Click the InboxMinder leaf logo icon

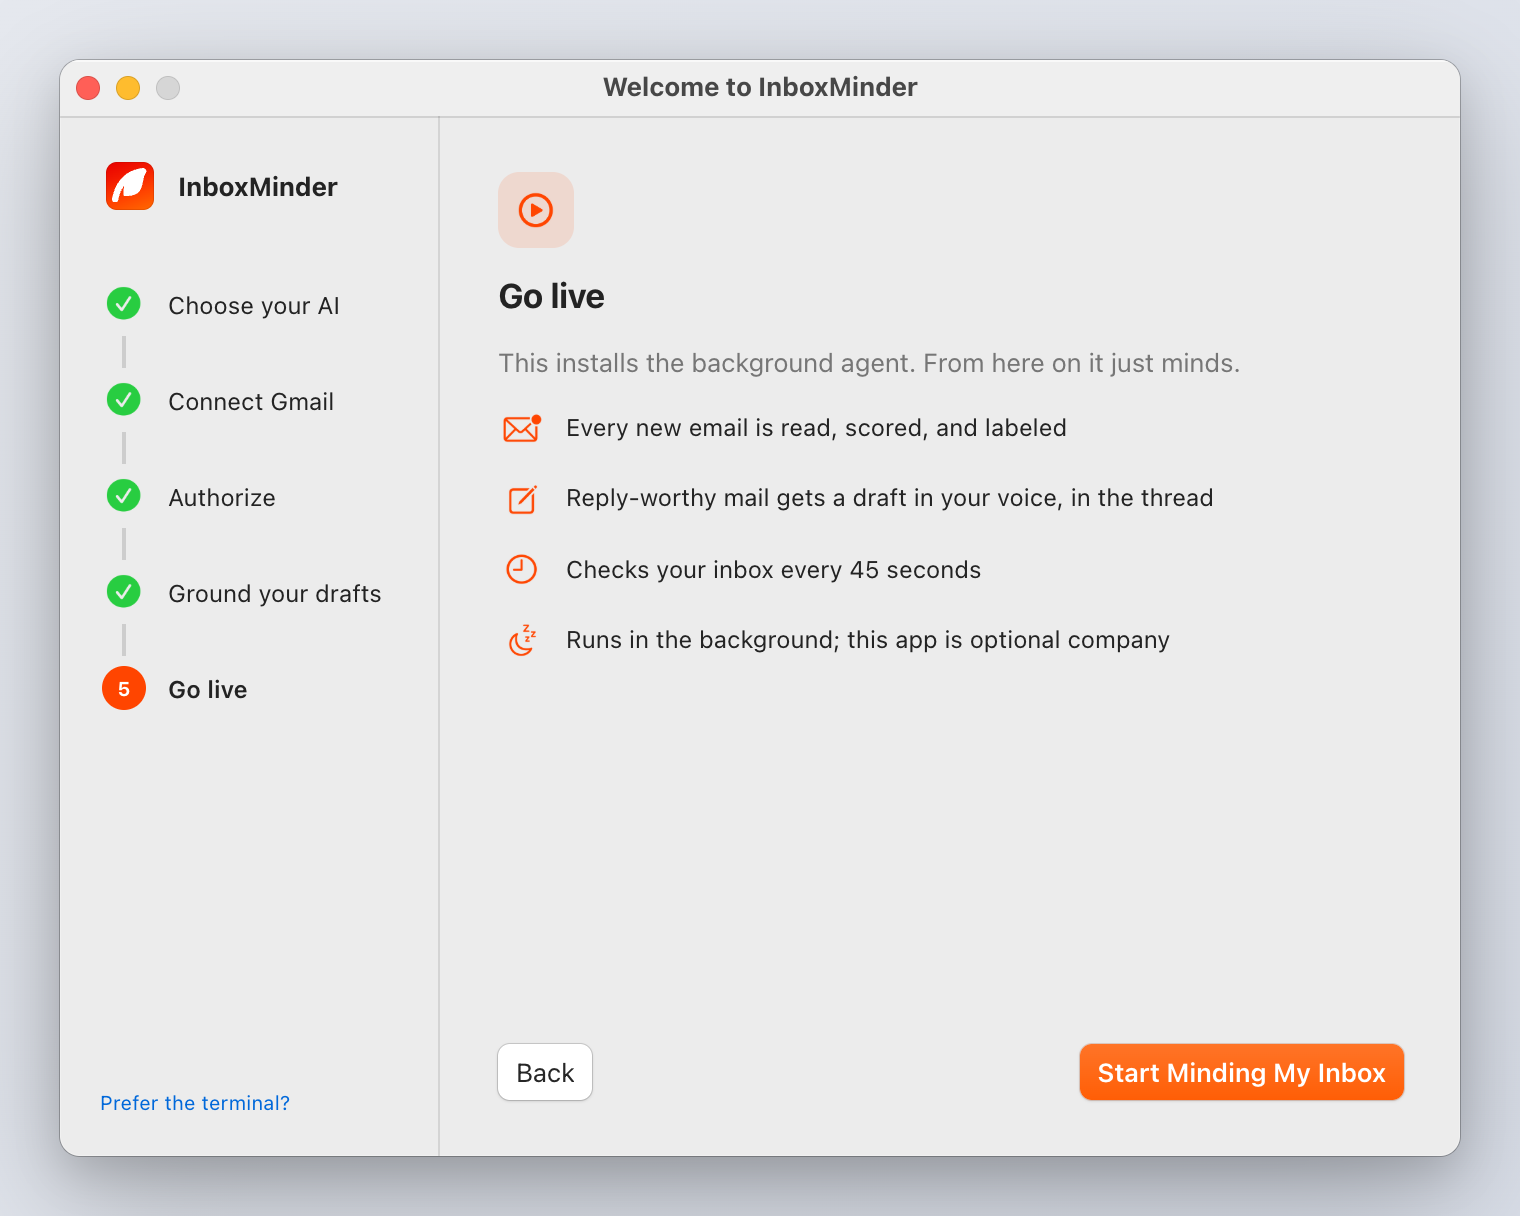pos(130,186)
